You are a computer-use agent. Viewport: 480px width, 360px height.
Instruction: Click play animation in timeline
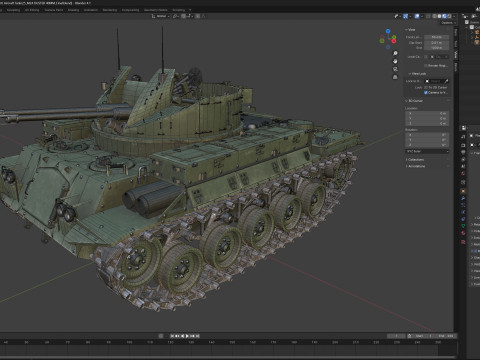point(187,336)
